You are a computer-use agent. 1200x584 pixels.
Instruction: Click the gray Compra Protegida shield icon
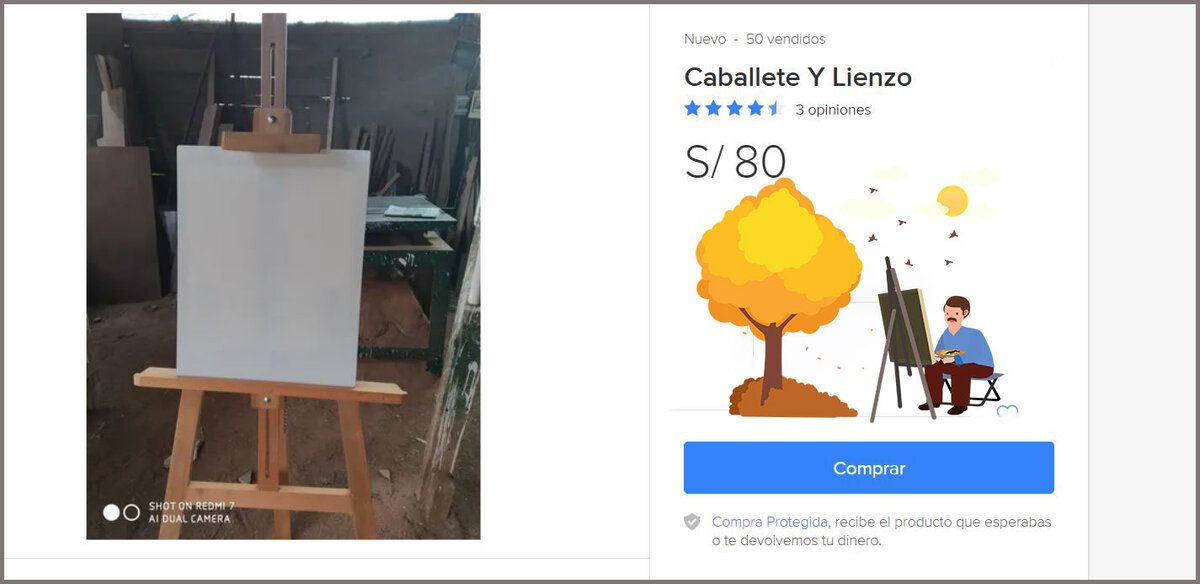point(692,522)
